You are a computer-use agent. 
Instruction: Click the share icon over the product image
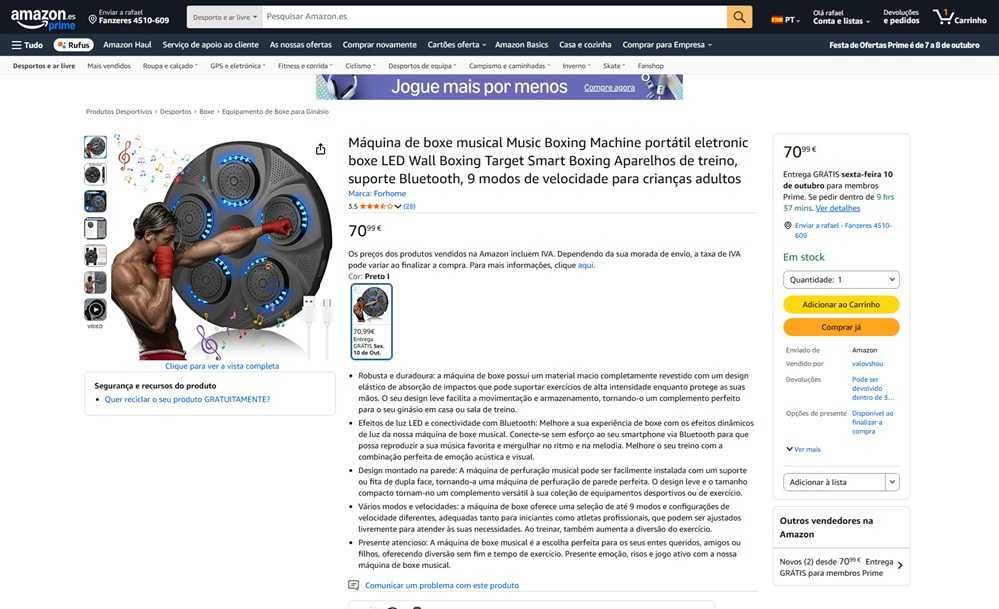coord(320,149)
